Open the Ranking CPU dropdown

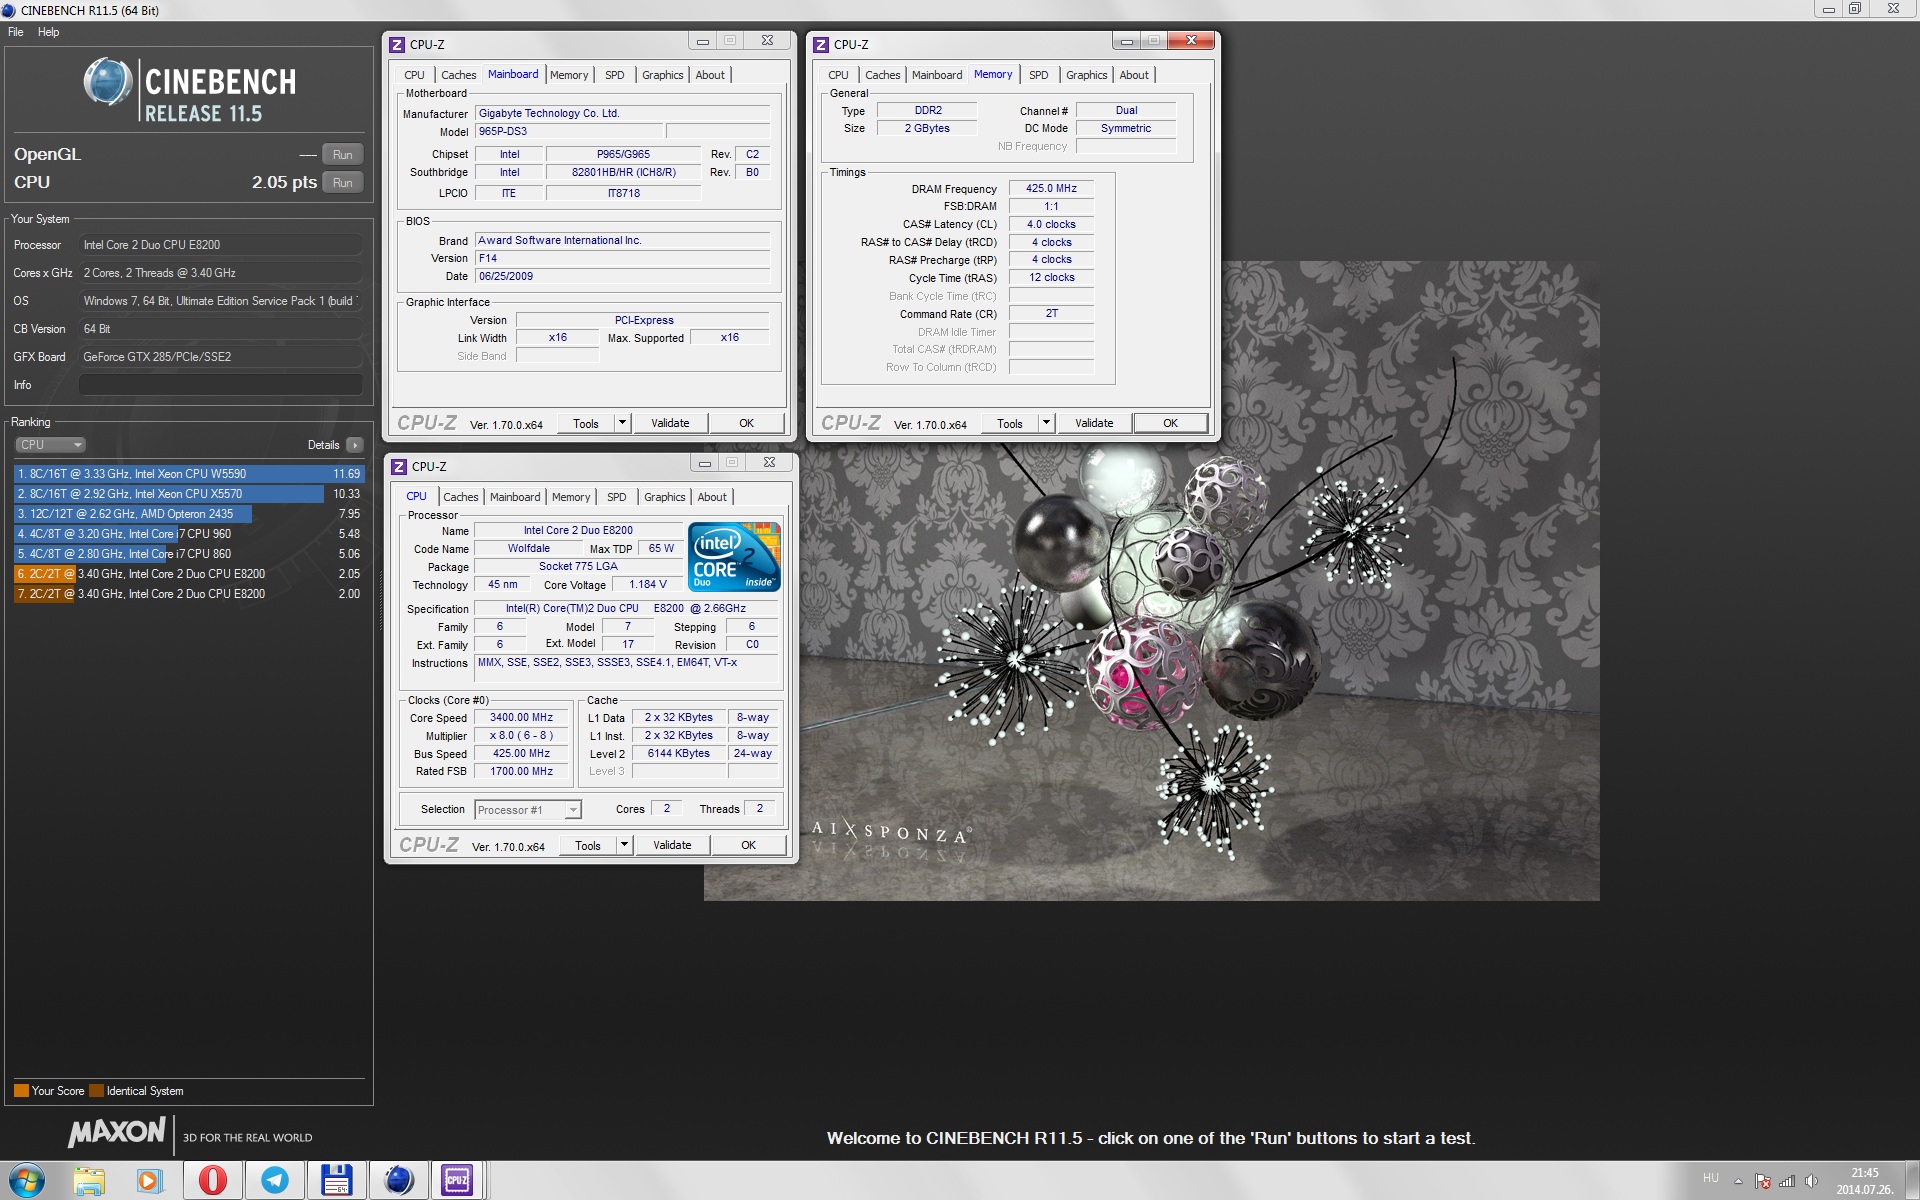pos(50,445)
